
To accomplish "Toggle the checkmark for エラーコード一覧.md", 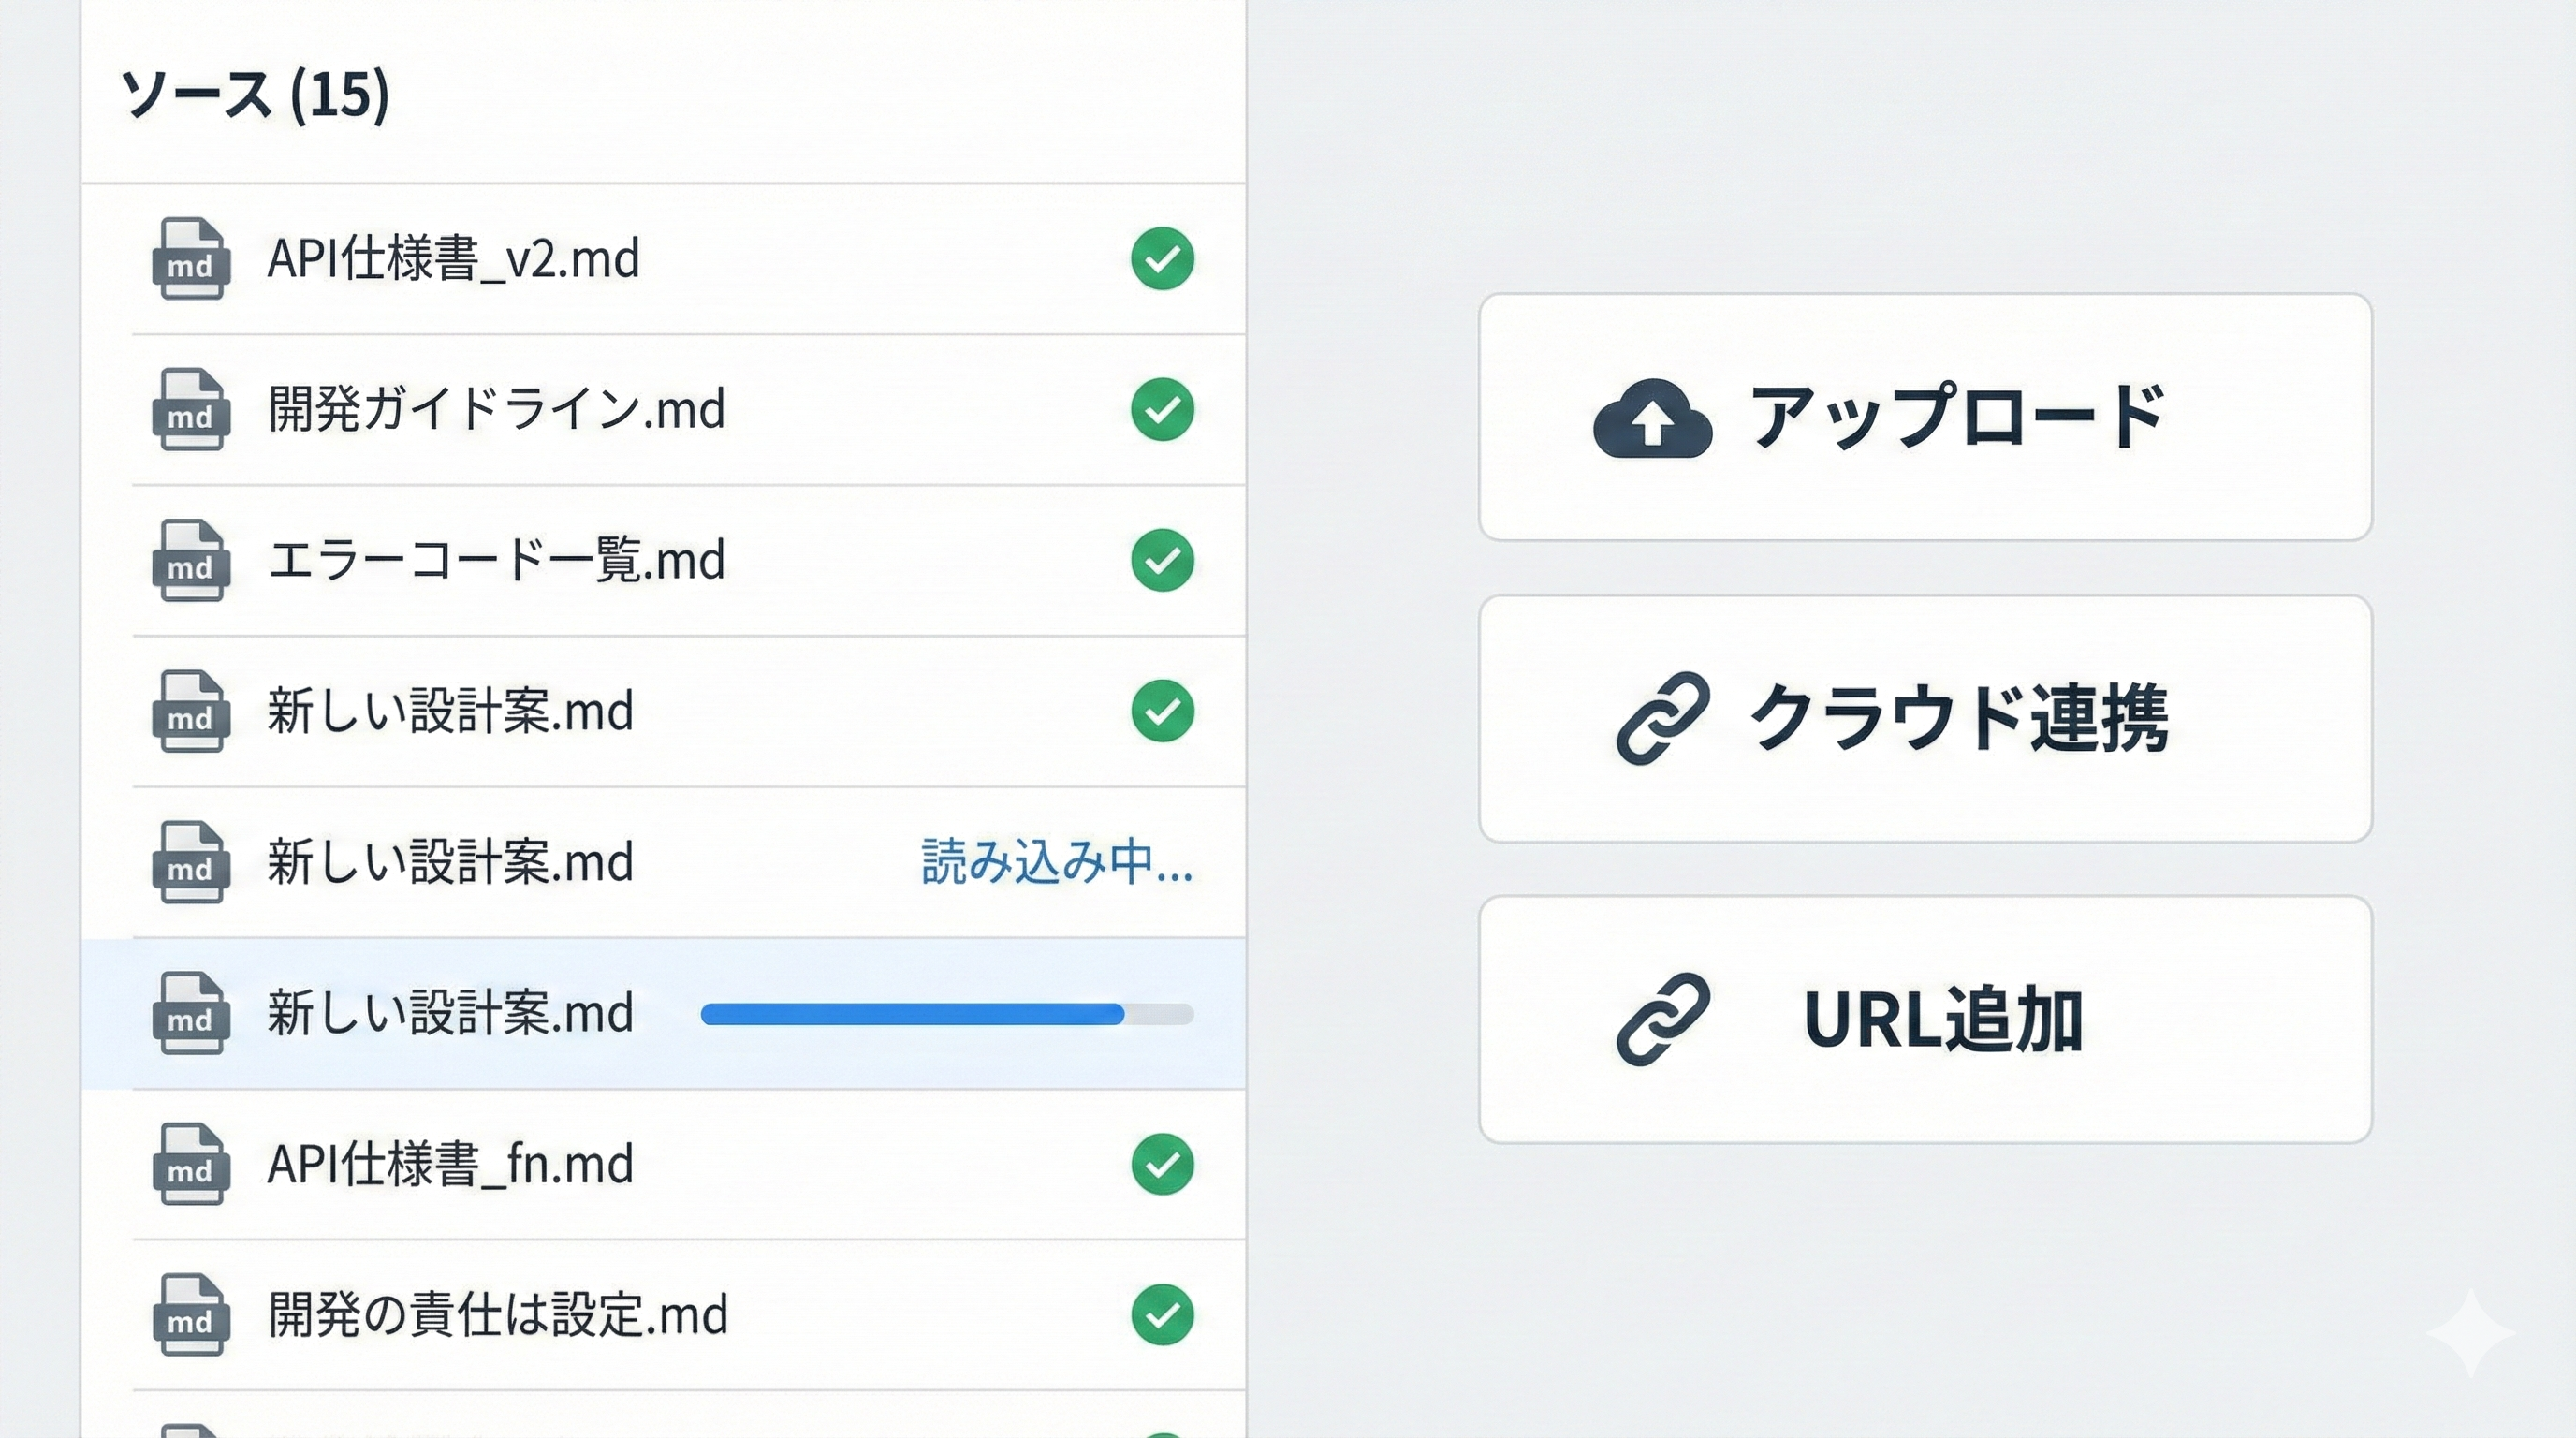I will [1161, 562].
